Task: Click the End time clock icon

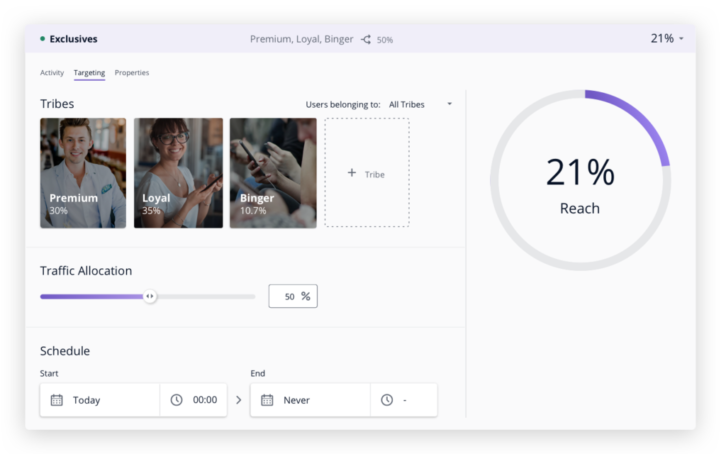Action: pyautogui.click(x=387, y=400)
